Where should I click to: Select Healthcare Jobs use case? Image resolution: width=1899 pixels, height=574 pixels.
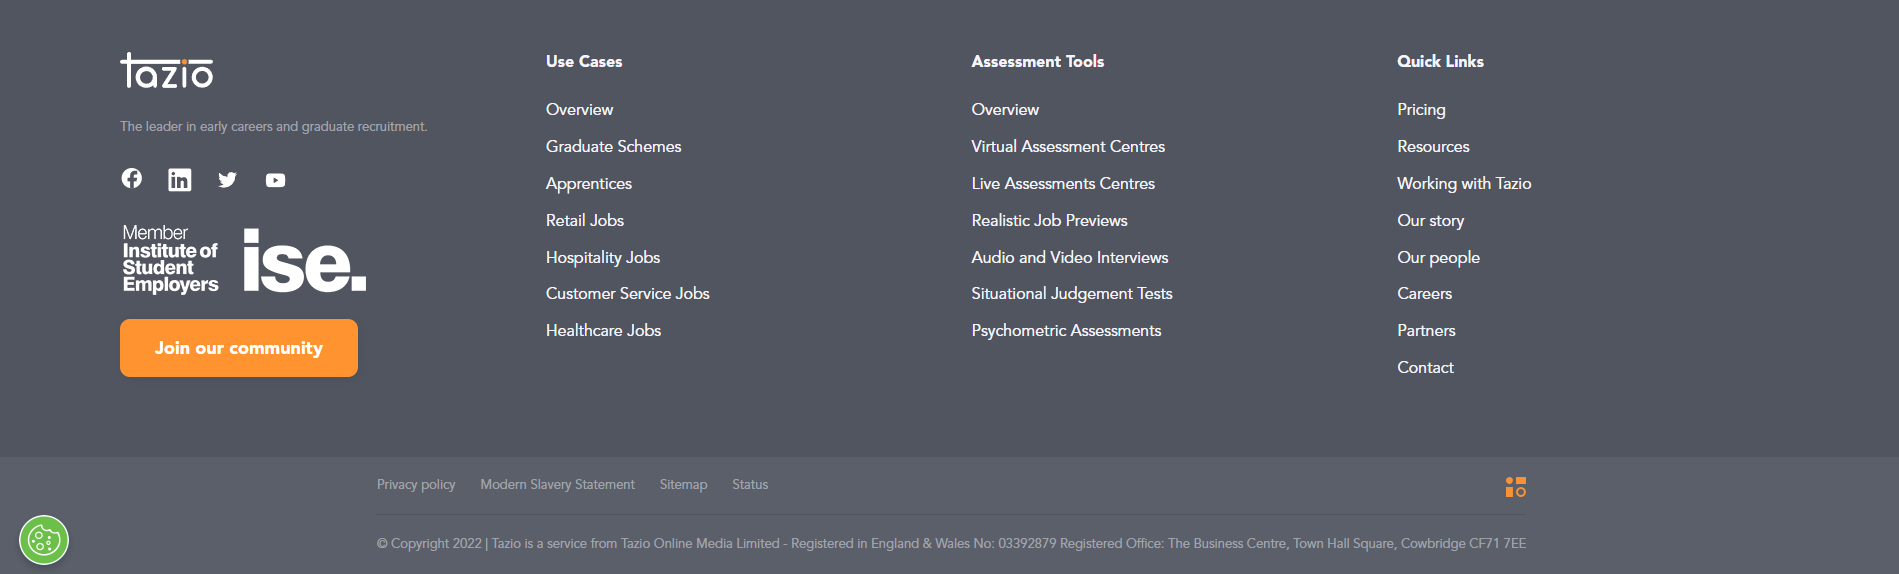603,330
